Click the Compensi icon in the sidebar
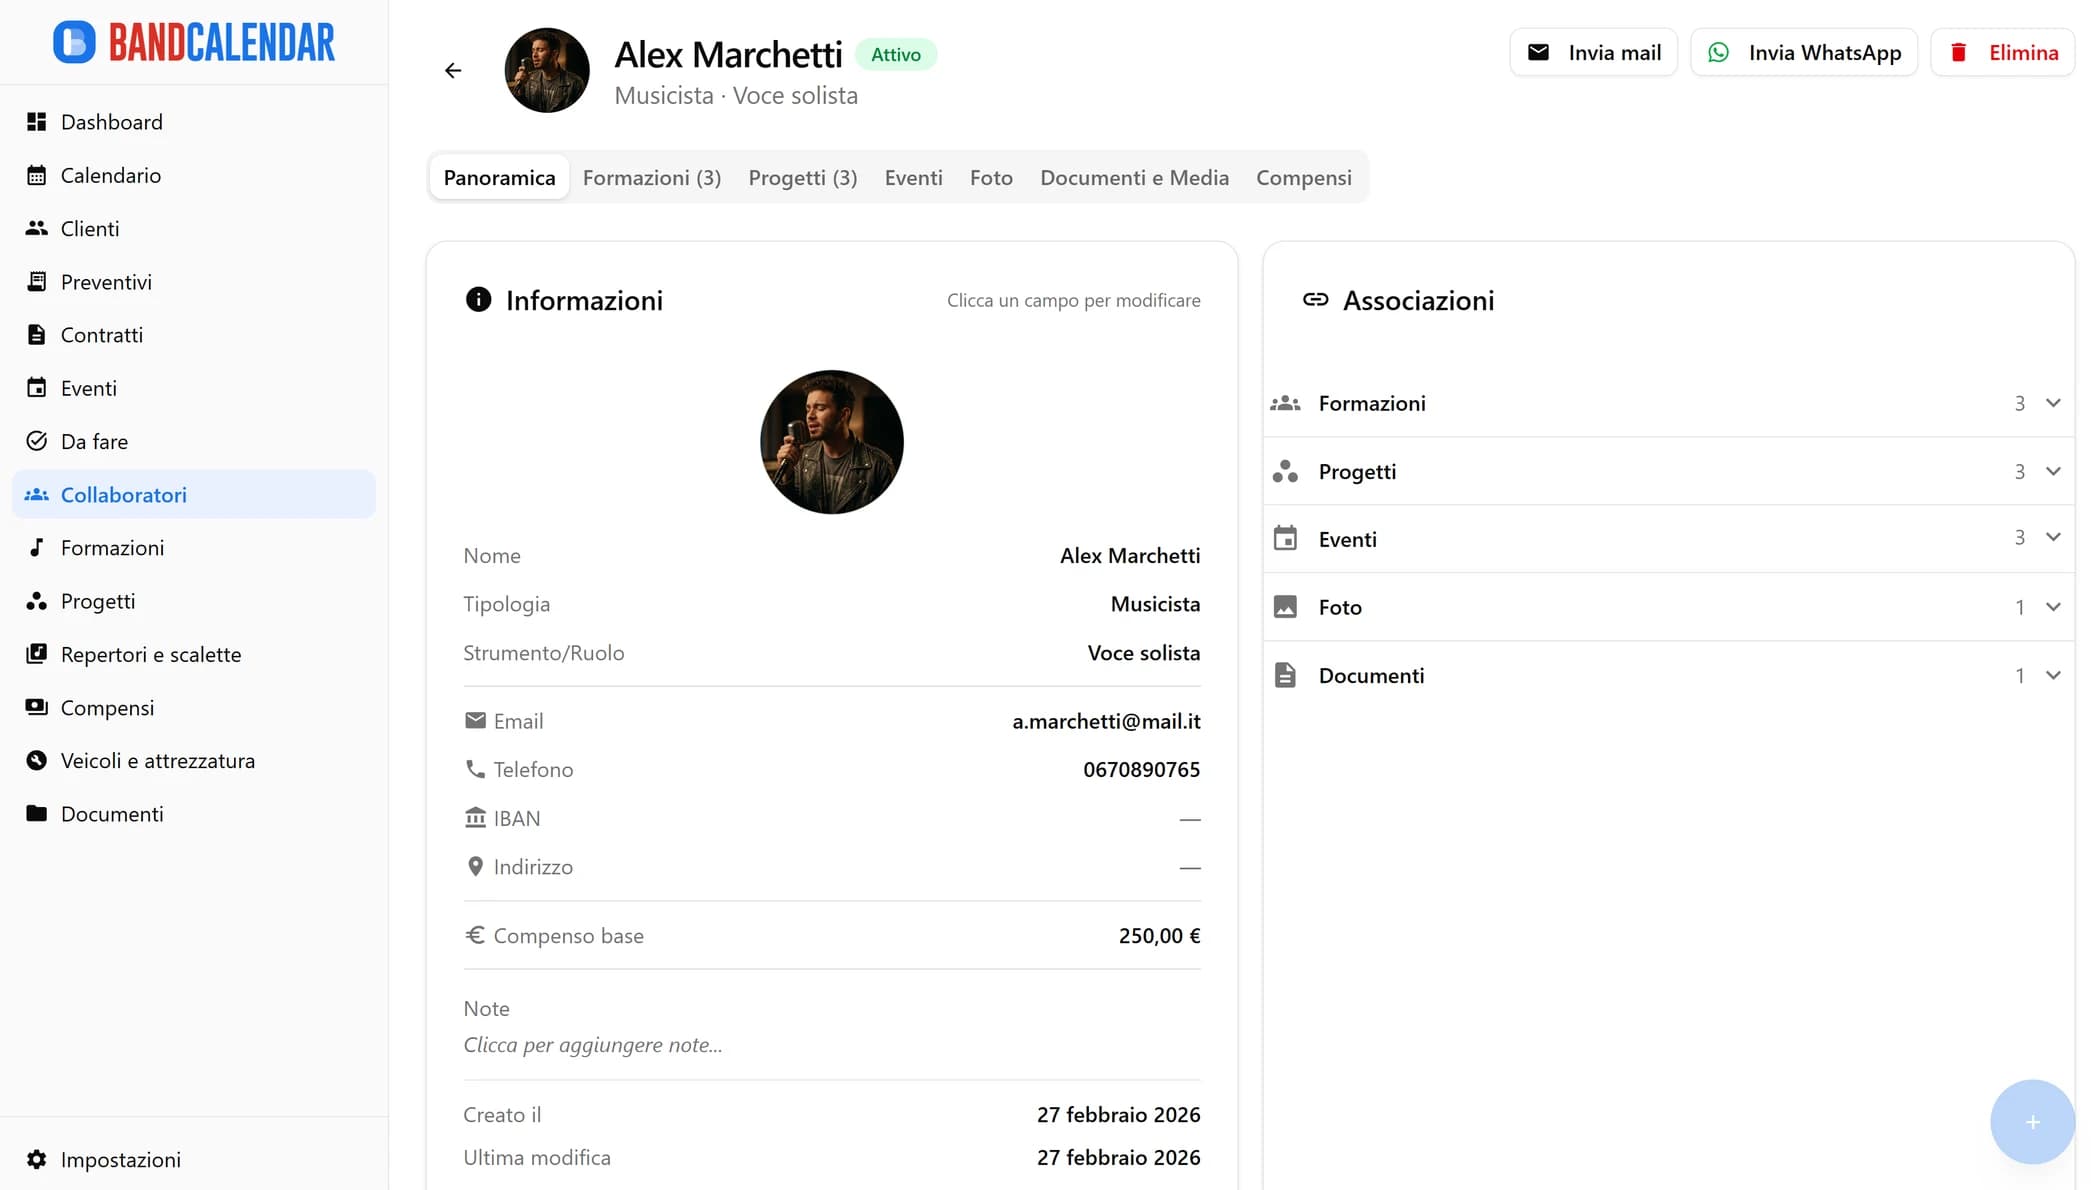This screenshot has height=1190, width=2100. click(x=36, y=707)
